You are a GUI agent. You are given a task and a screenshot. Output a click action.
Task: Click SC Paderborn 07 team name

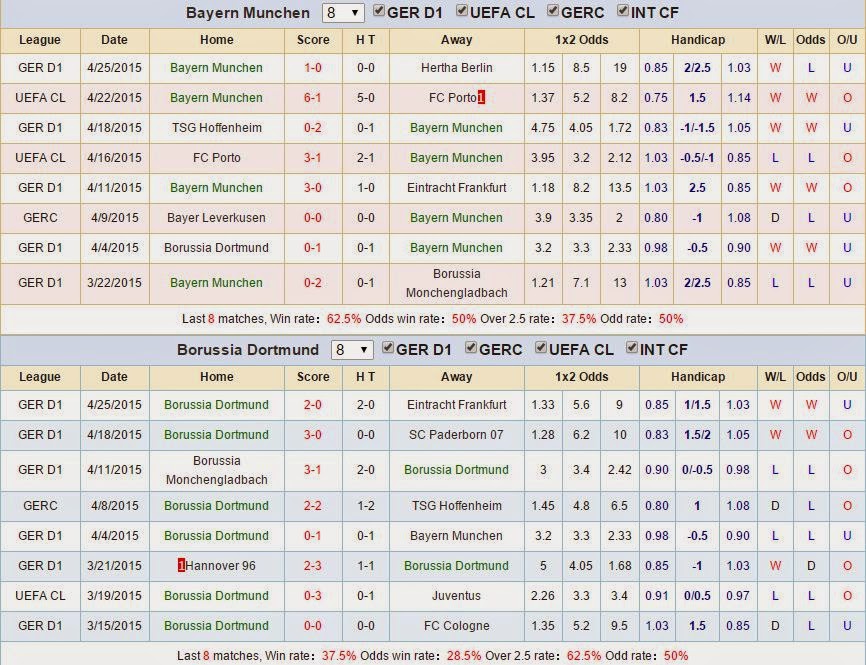point(456,435)
